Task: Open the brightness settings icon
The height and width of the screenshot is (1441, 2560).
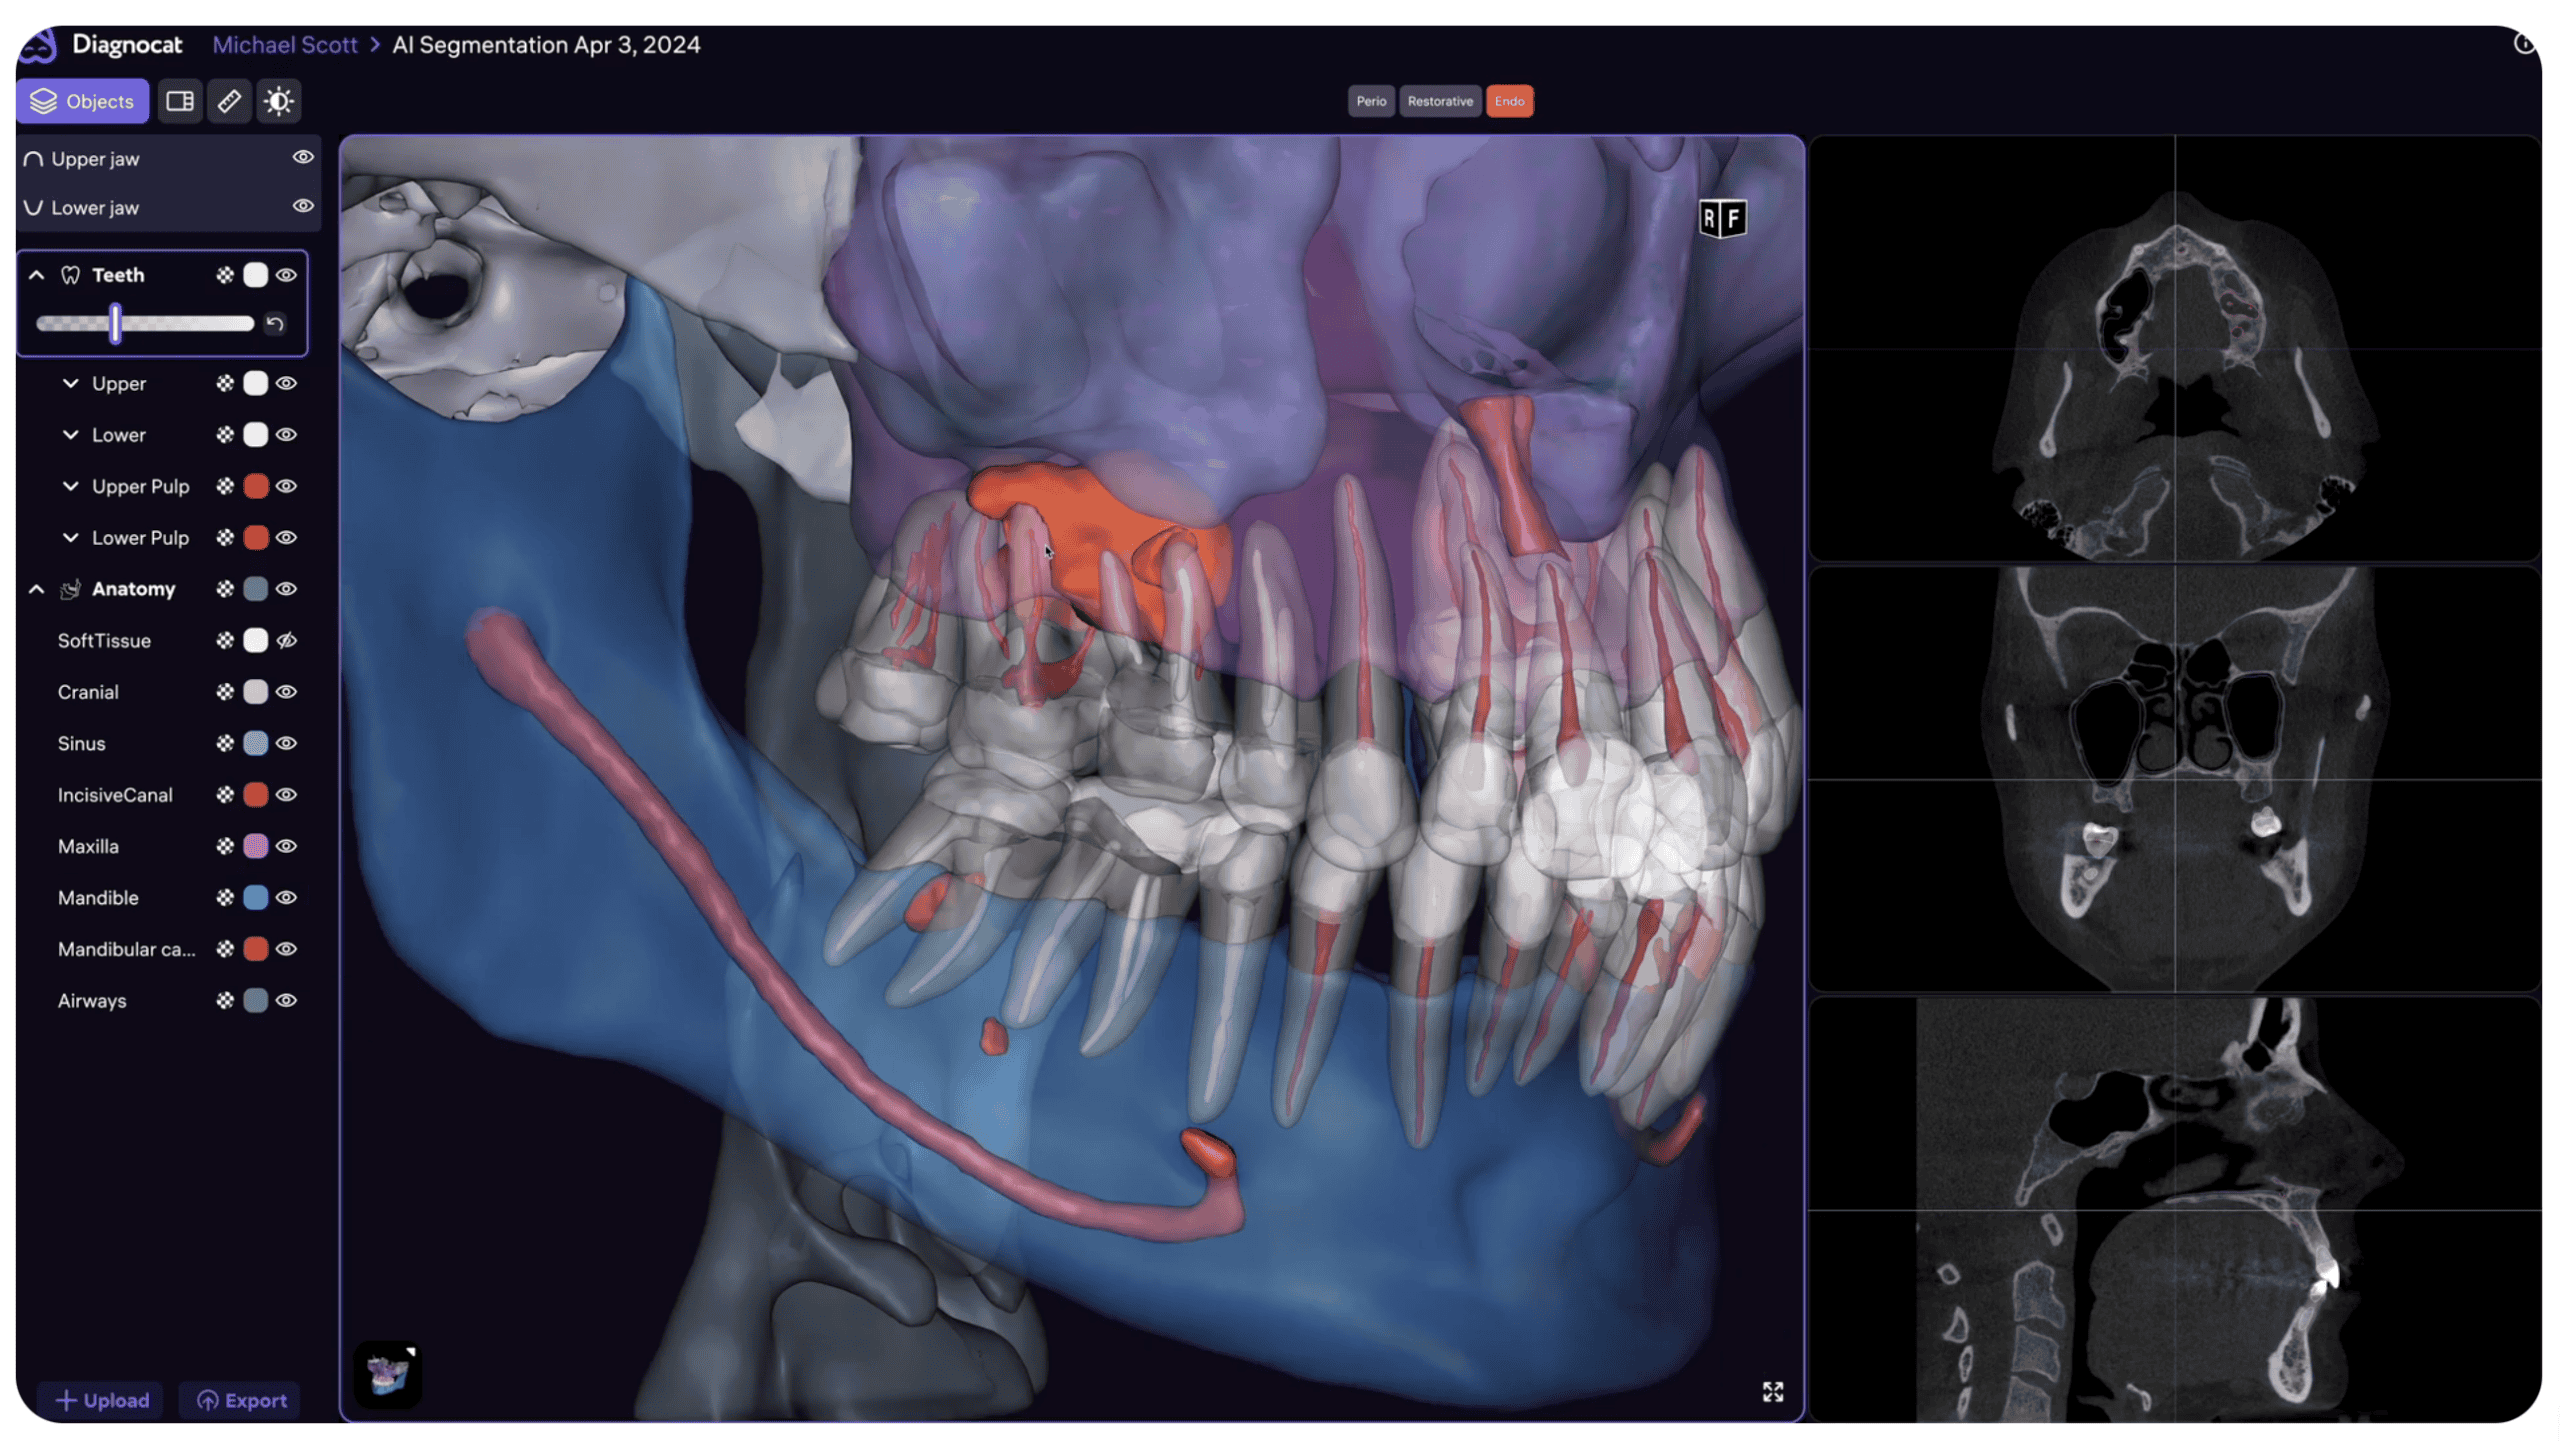Action: (278, 101)
